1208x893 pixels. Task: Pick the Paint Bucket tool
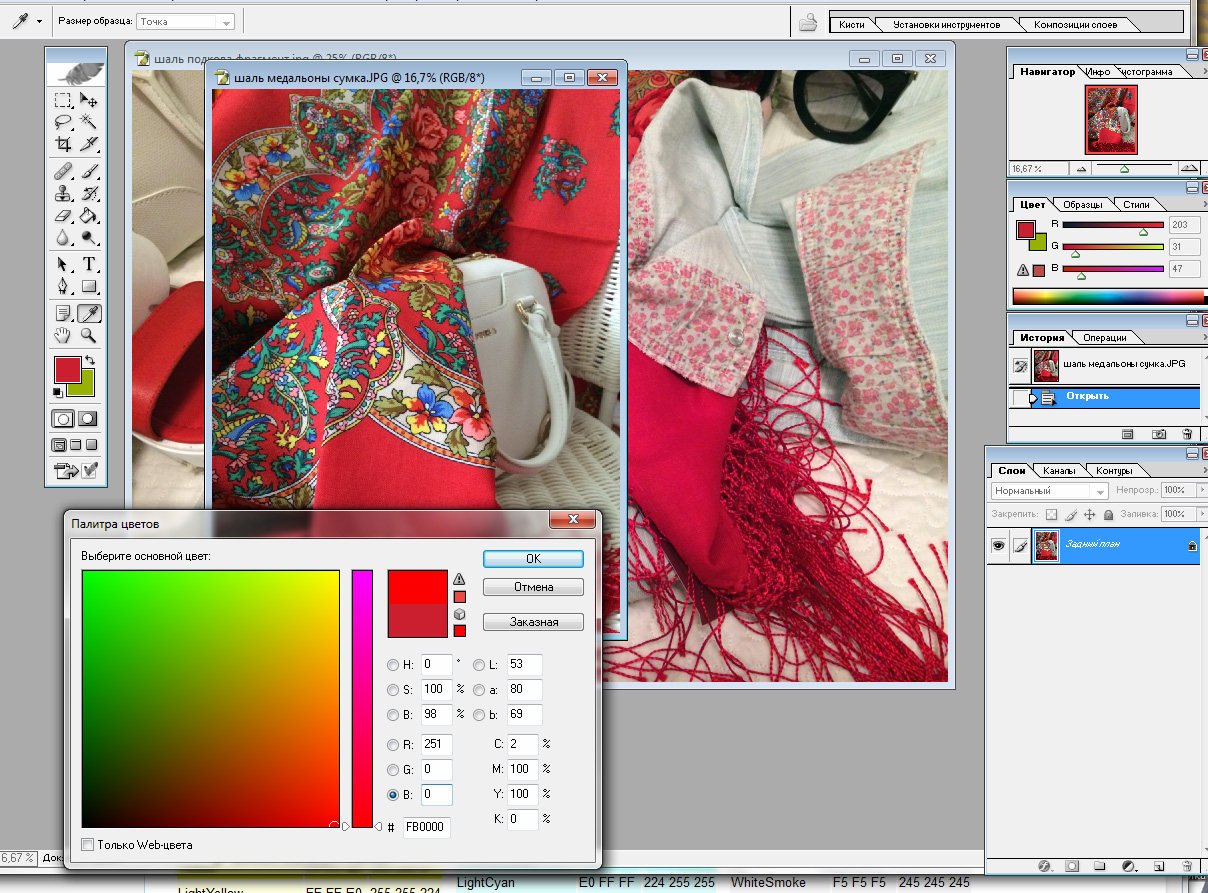[89, 215]
